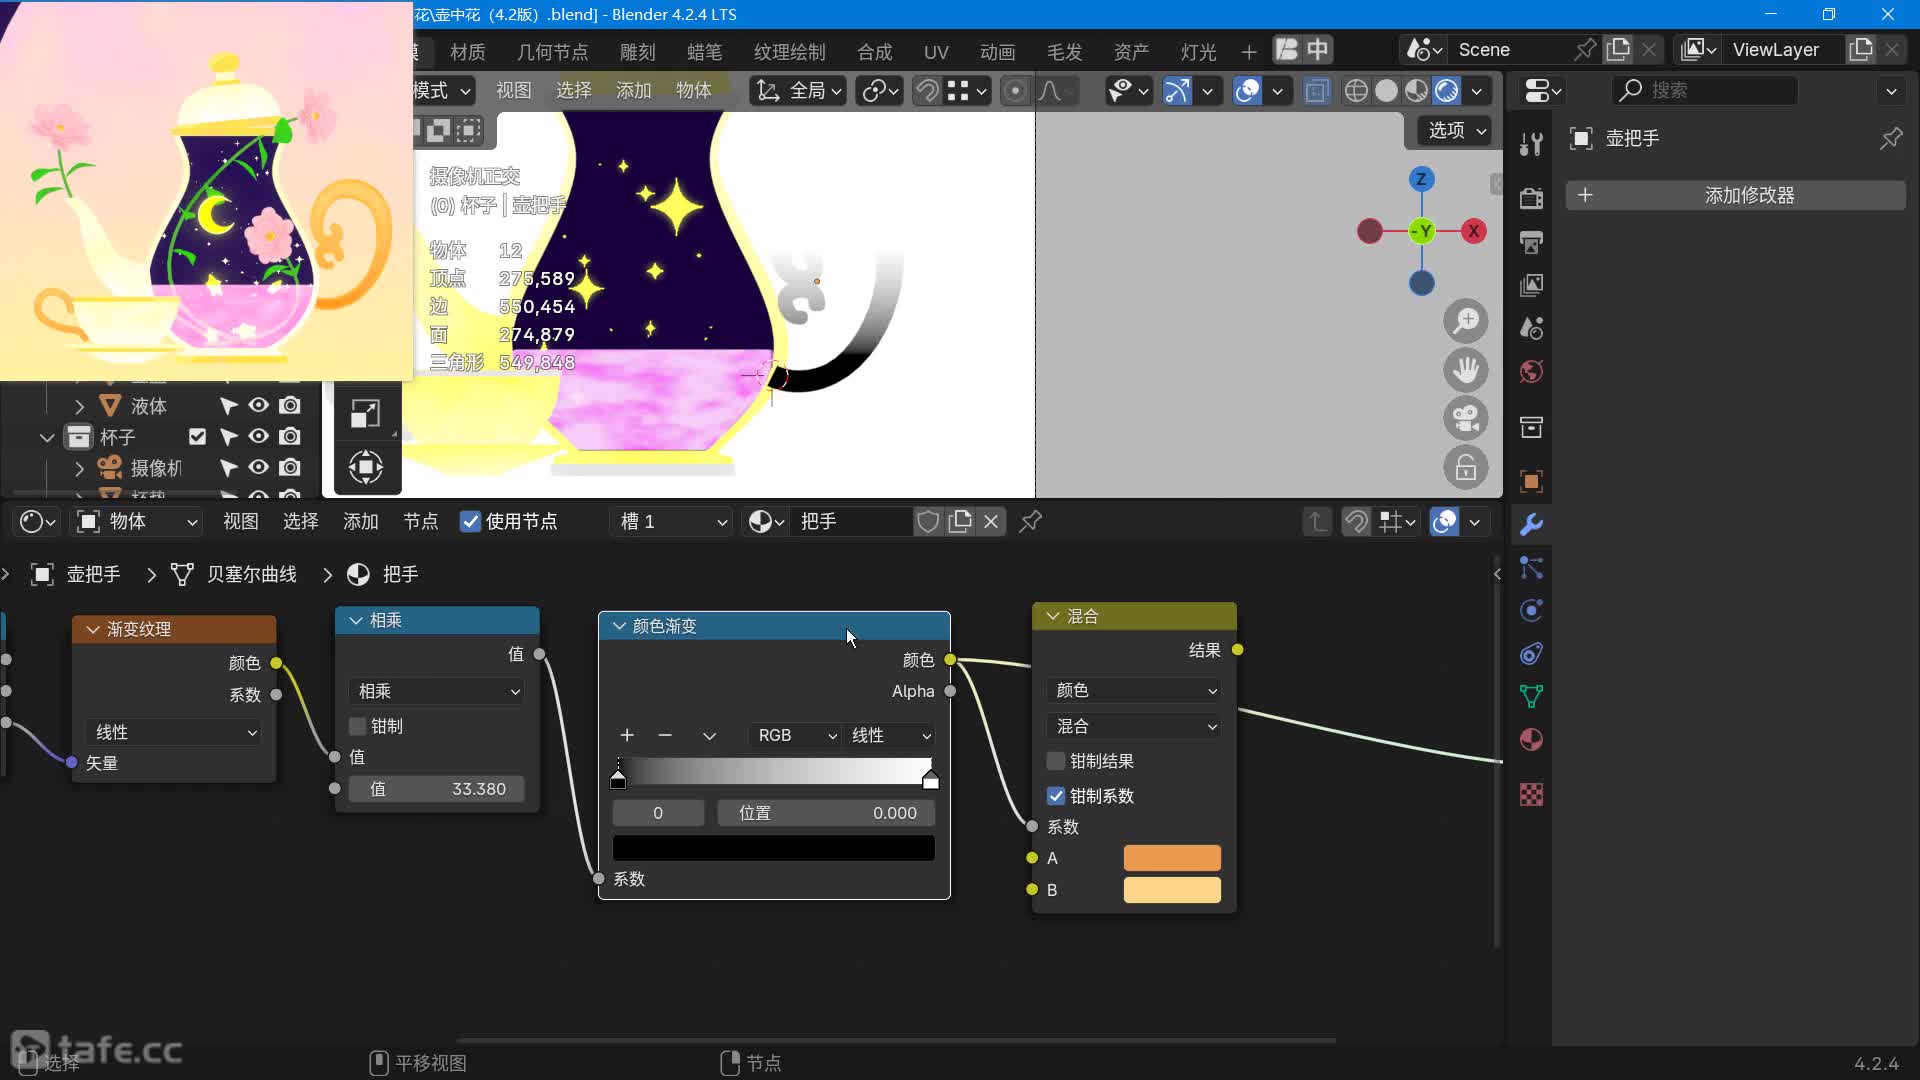Expand the 摄像机 outliner item
This screenshot has height=1080, width=1920.
click(x=79, y=468)
